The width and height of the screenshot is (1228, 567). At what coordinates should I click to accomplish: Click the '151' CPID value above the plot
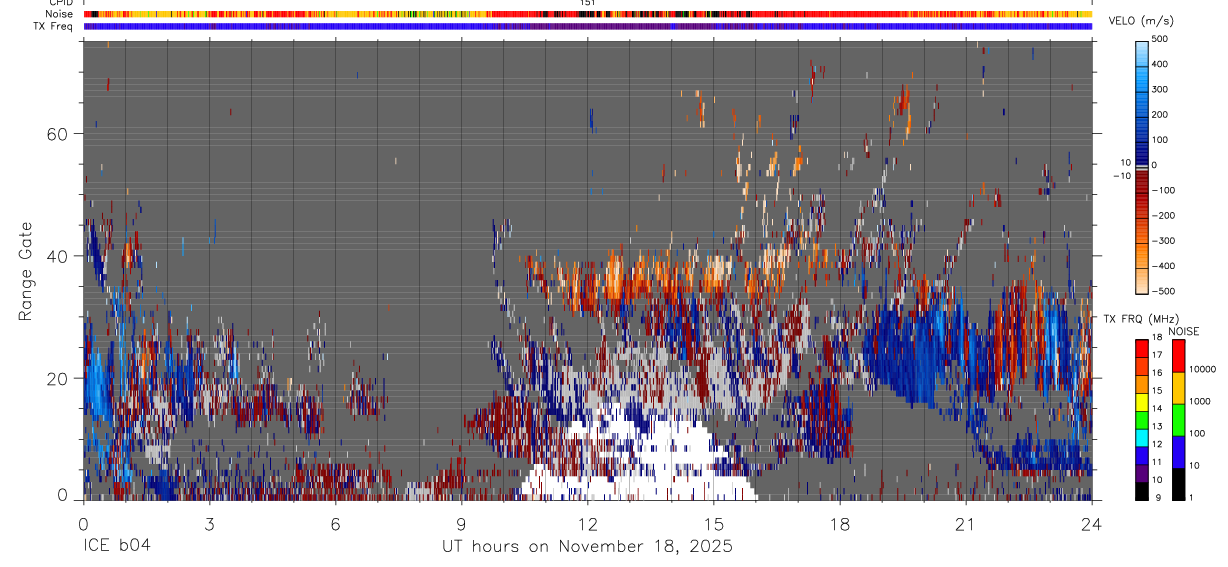588,3
